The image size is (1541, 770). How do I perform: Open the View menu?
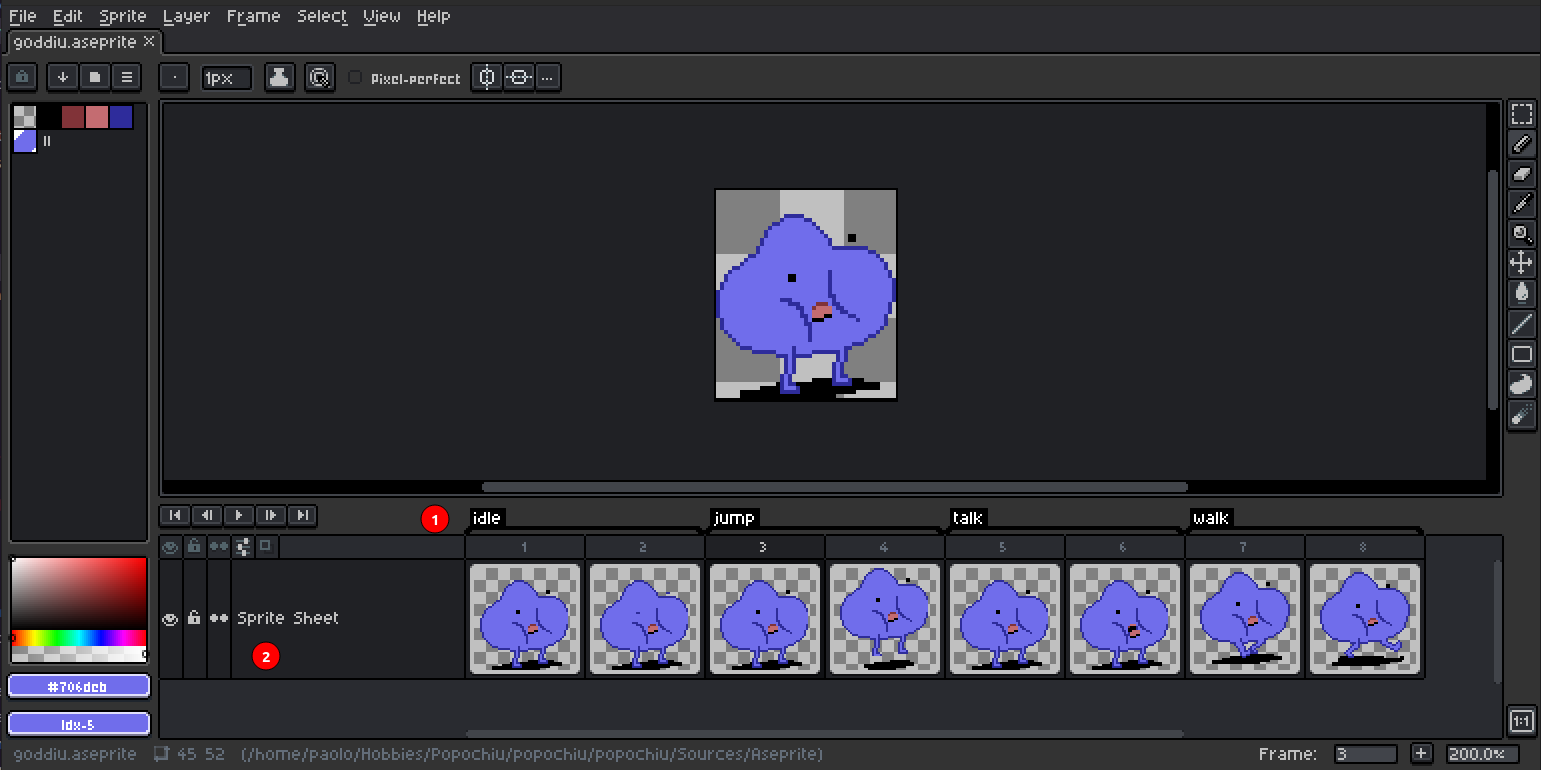(382, 16)
